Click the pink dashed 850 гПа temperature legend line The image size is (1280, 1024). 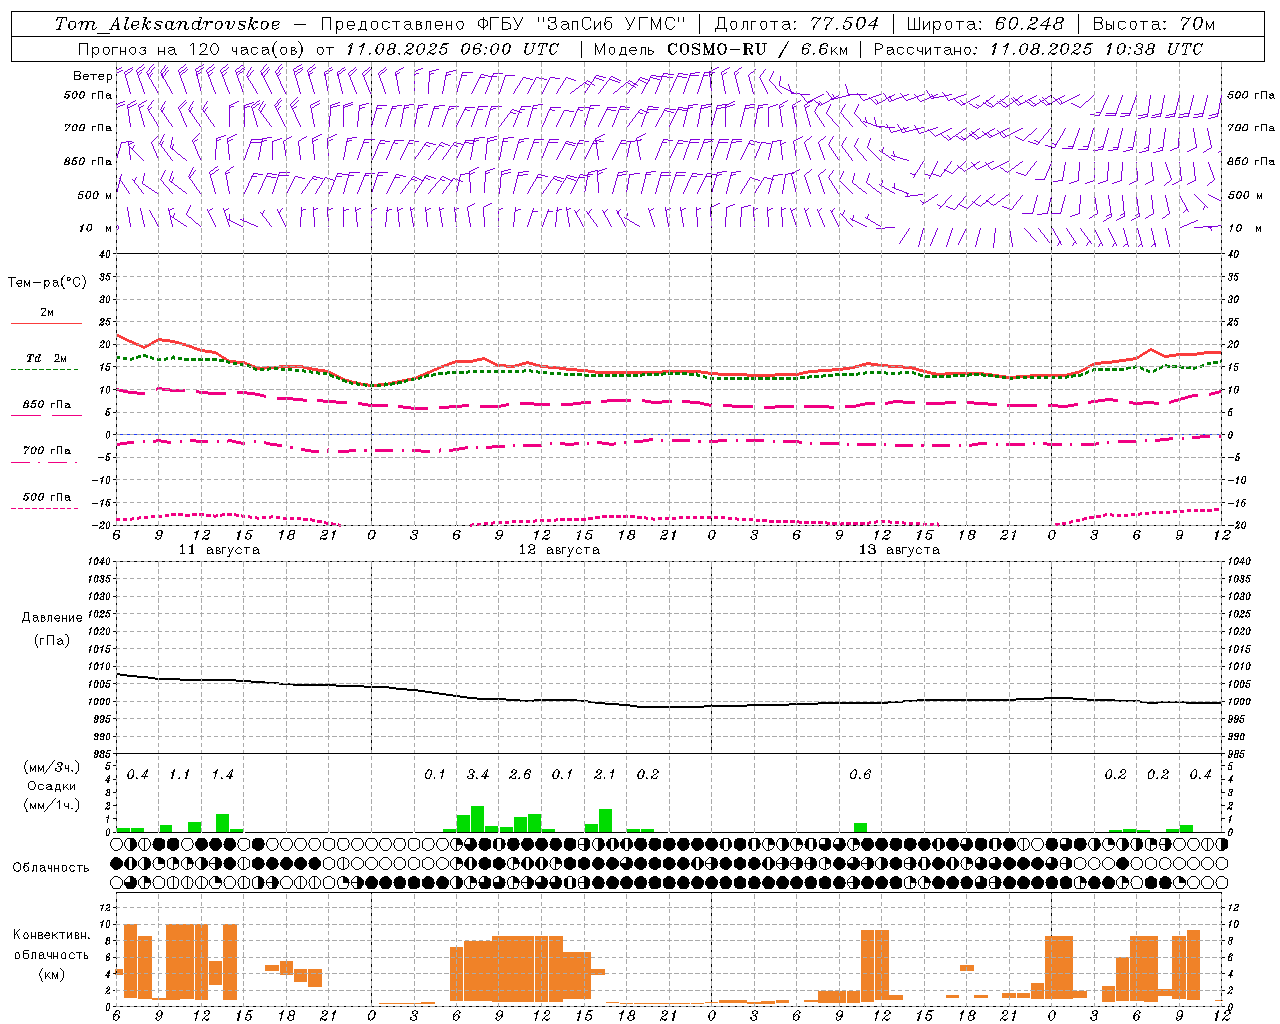46,416
